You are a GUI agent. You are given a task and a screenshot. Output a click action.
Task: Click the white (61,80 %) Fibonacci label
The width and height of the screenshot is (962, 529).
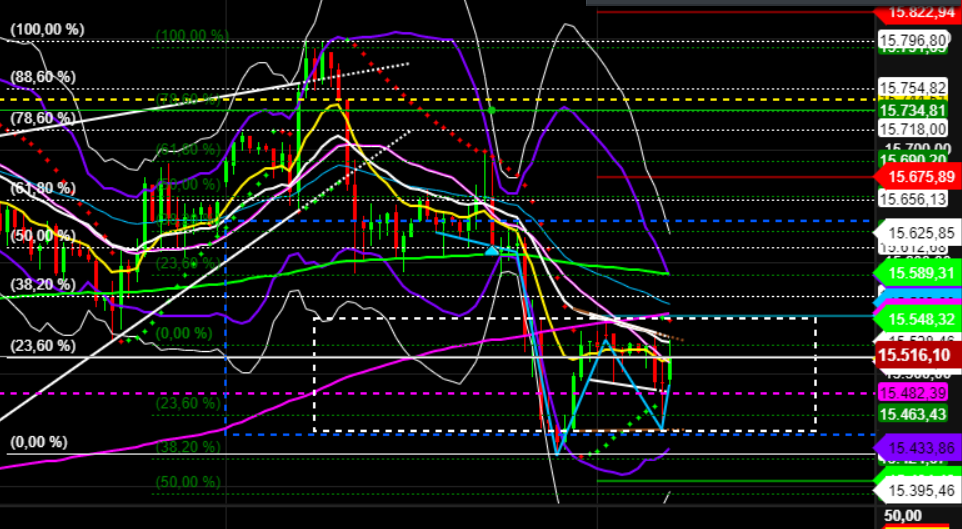coord(43,187)
